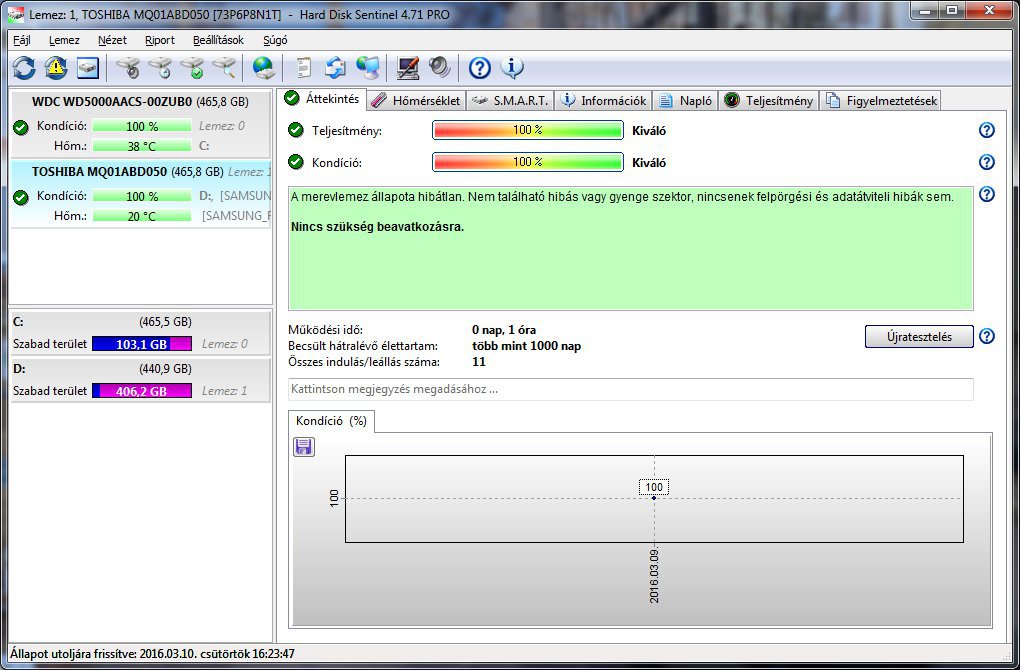
Task: Click the text 'több mint 1000 nap'
Action: click(526, 346)
